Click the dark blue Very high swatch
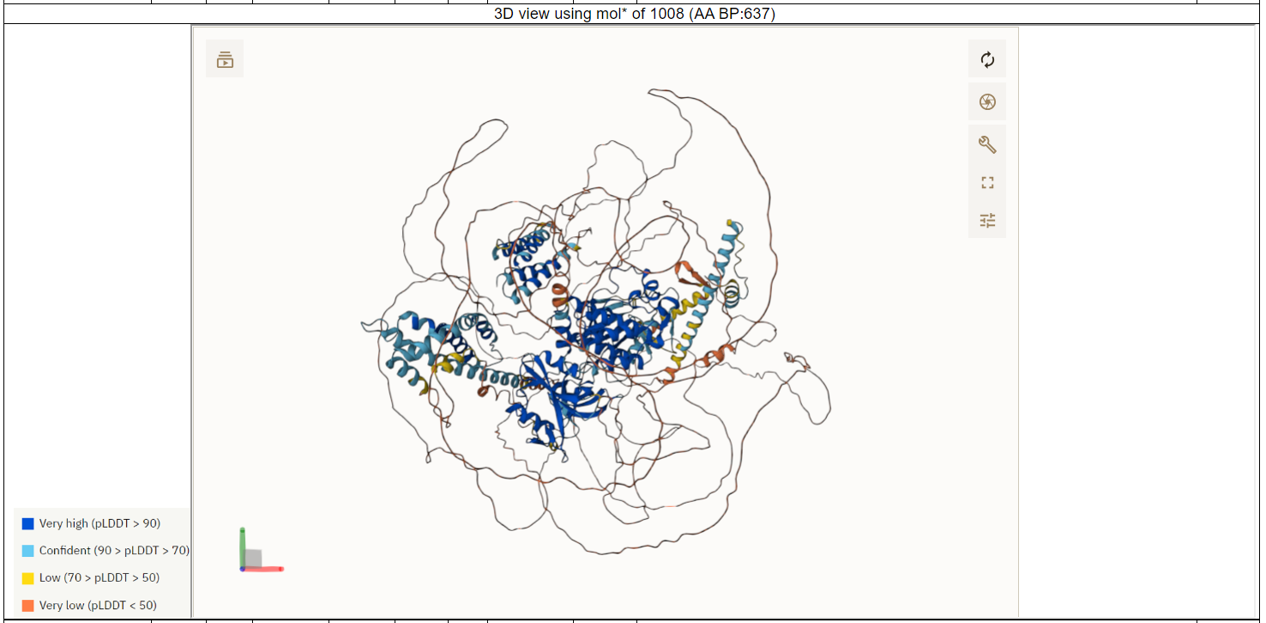Screen dimensions: 1266x623 [28, 523]
